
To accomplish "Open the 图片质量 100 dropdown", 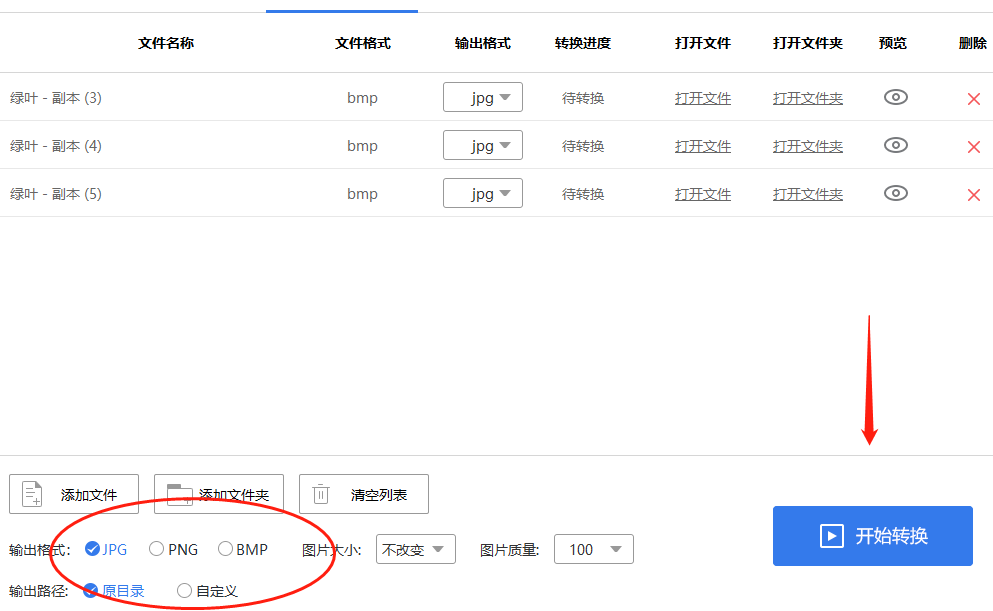I will (594, 550).
